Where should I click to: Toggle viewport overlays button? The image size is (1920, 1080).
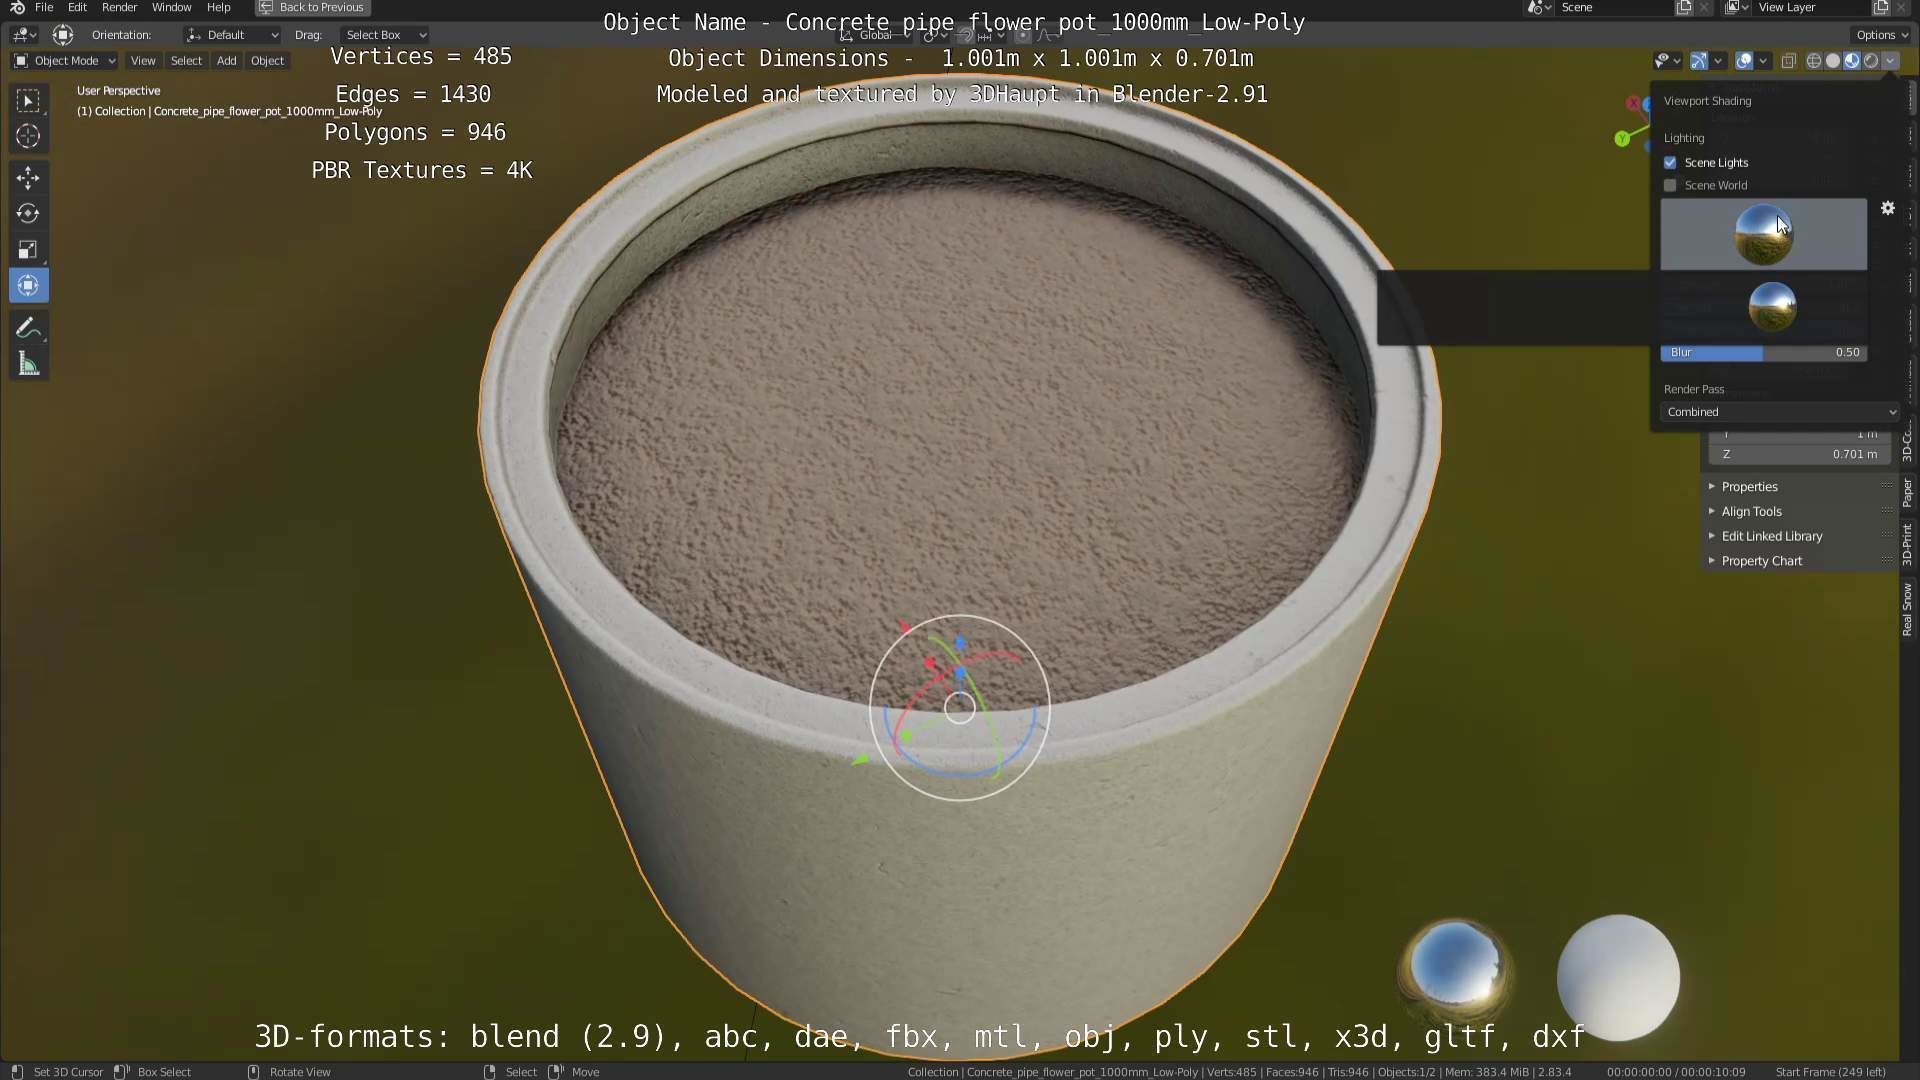click(1744, 61)
